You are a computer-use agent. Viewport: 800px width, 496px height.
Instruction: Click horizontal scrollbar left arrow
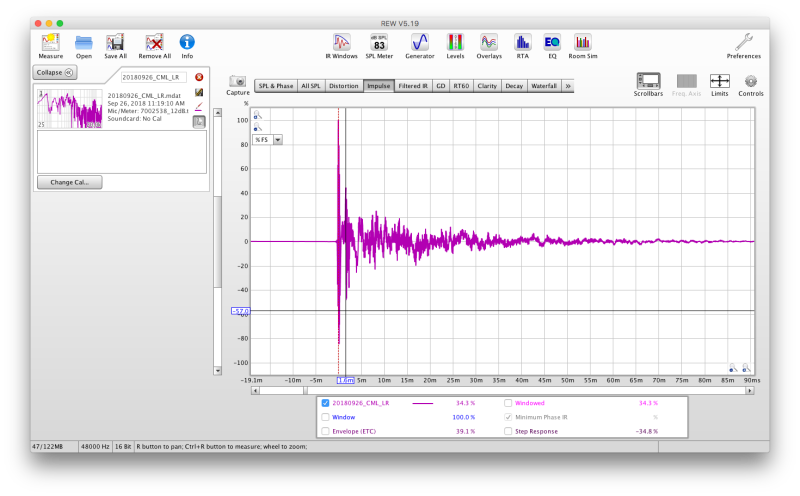pyautogui.click(x=255, y=390)
